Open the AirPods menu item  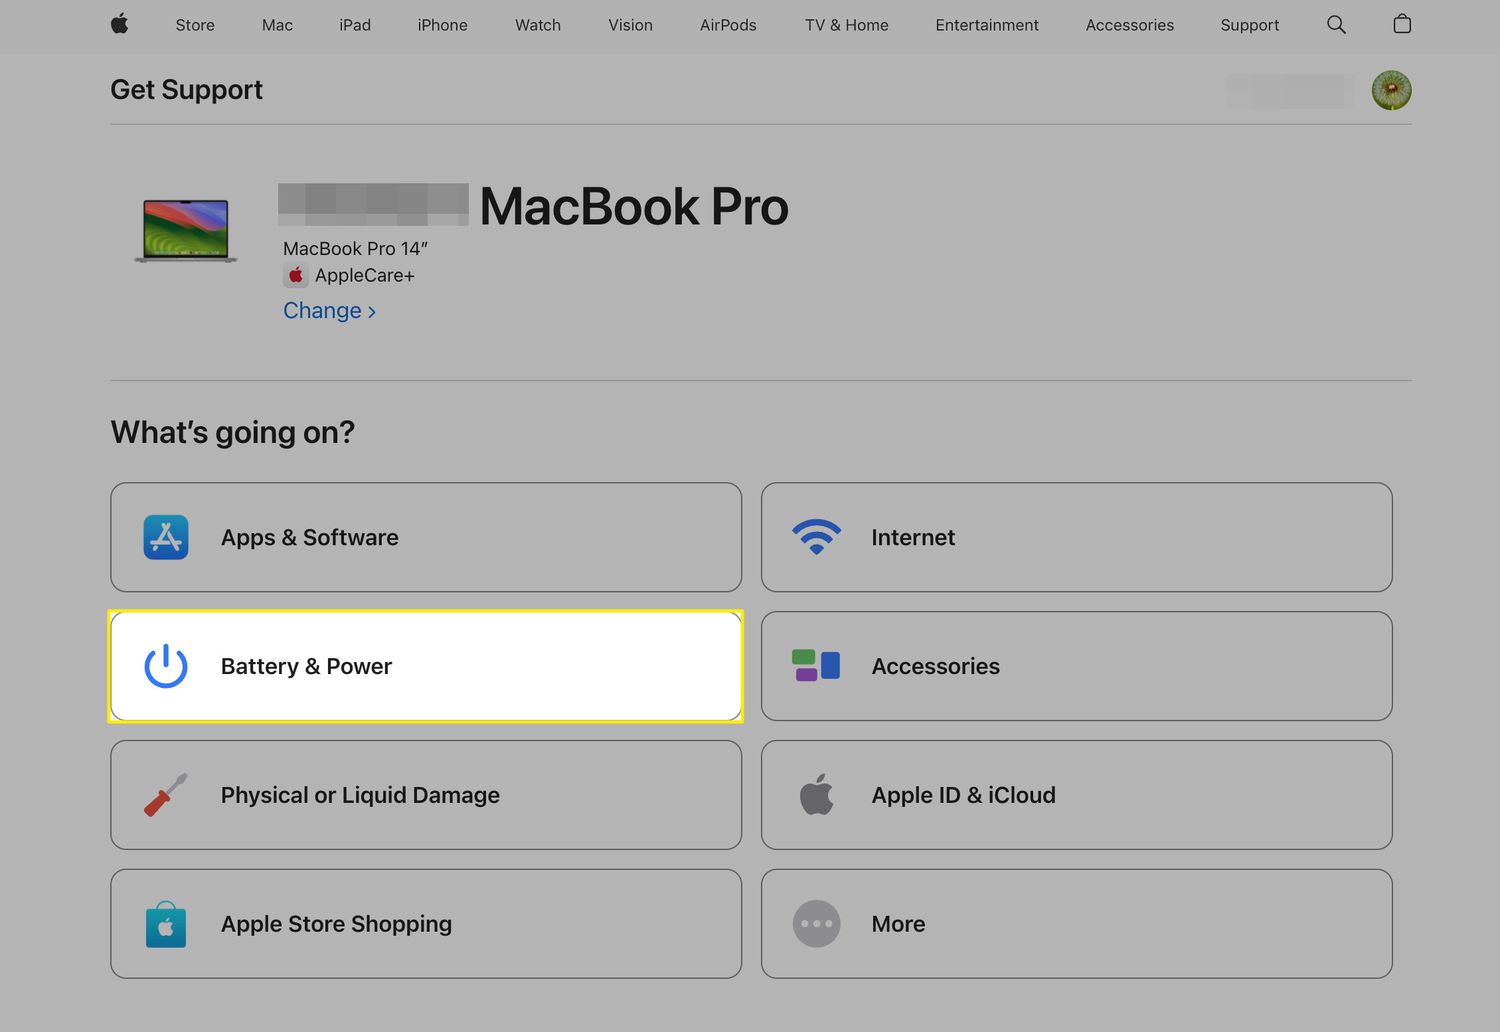[x=728, y=25]
